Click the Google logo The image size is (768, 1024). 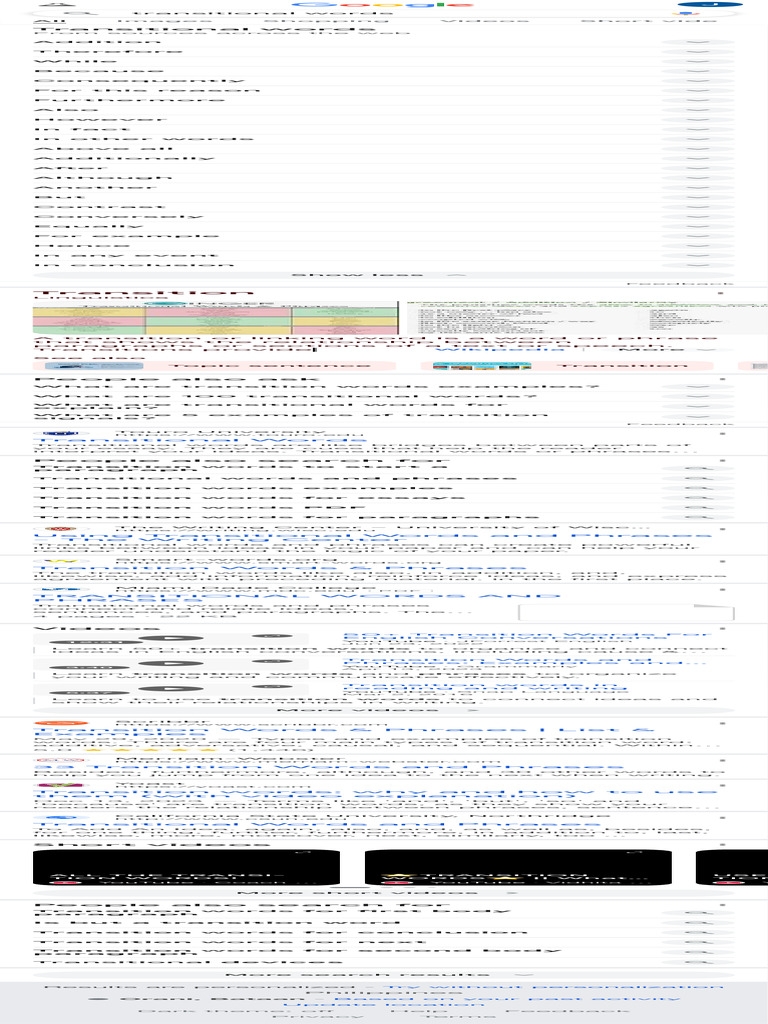click(x=383, y=4)
